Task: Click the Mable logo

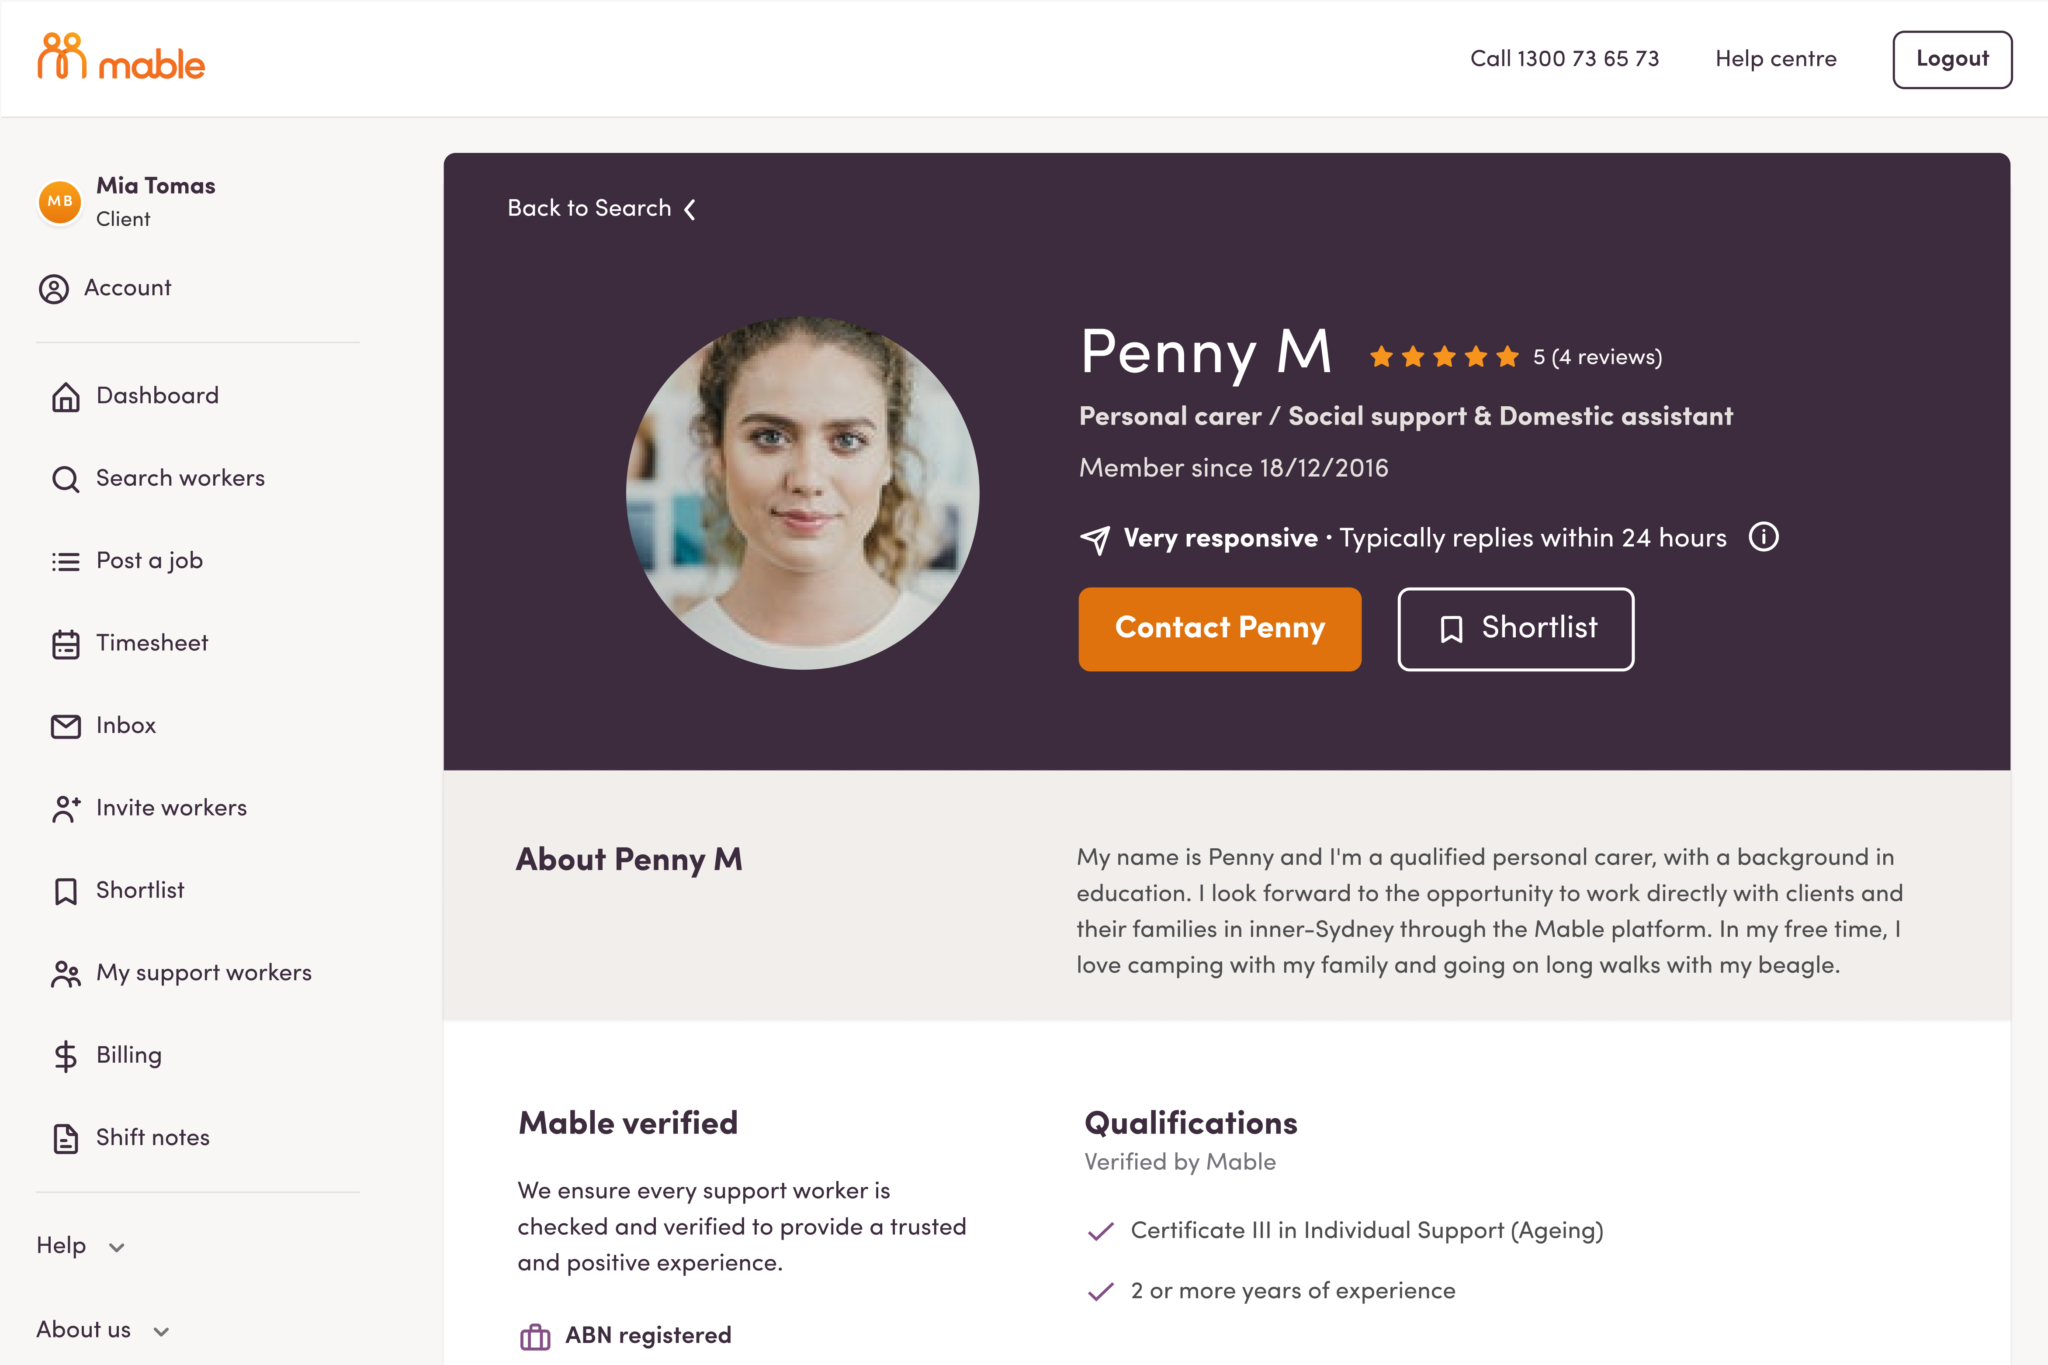Action: (121, 58)
